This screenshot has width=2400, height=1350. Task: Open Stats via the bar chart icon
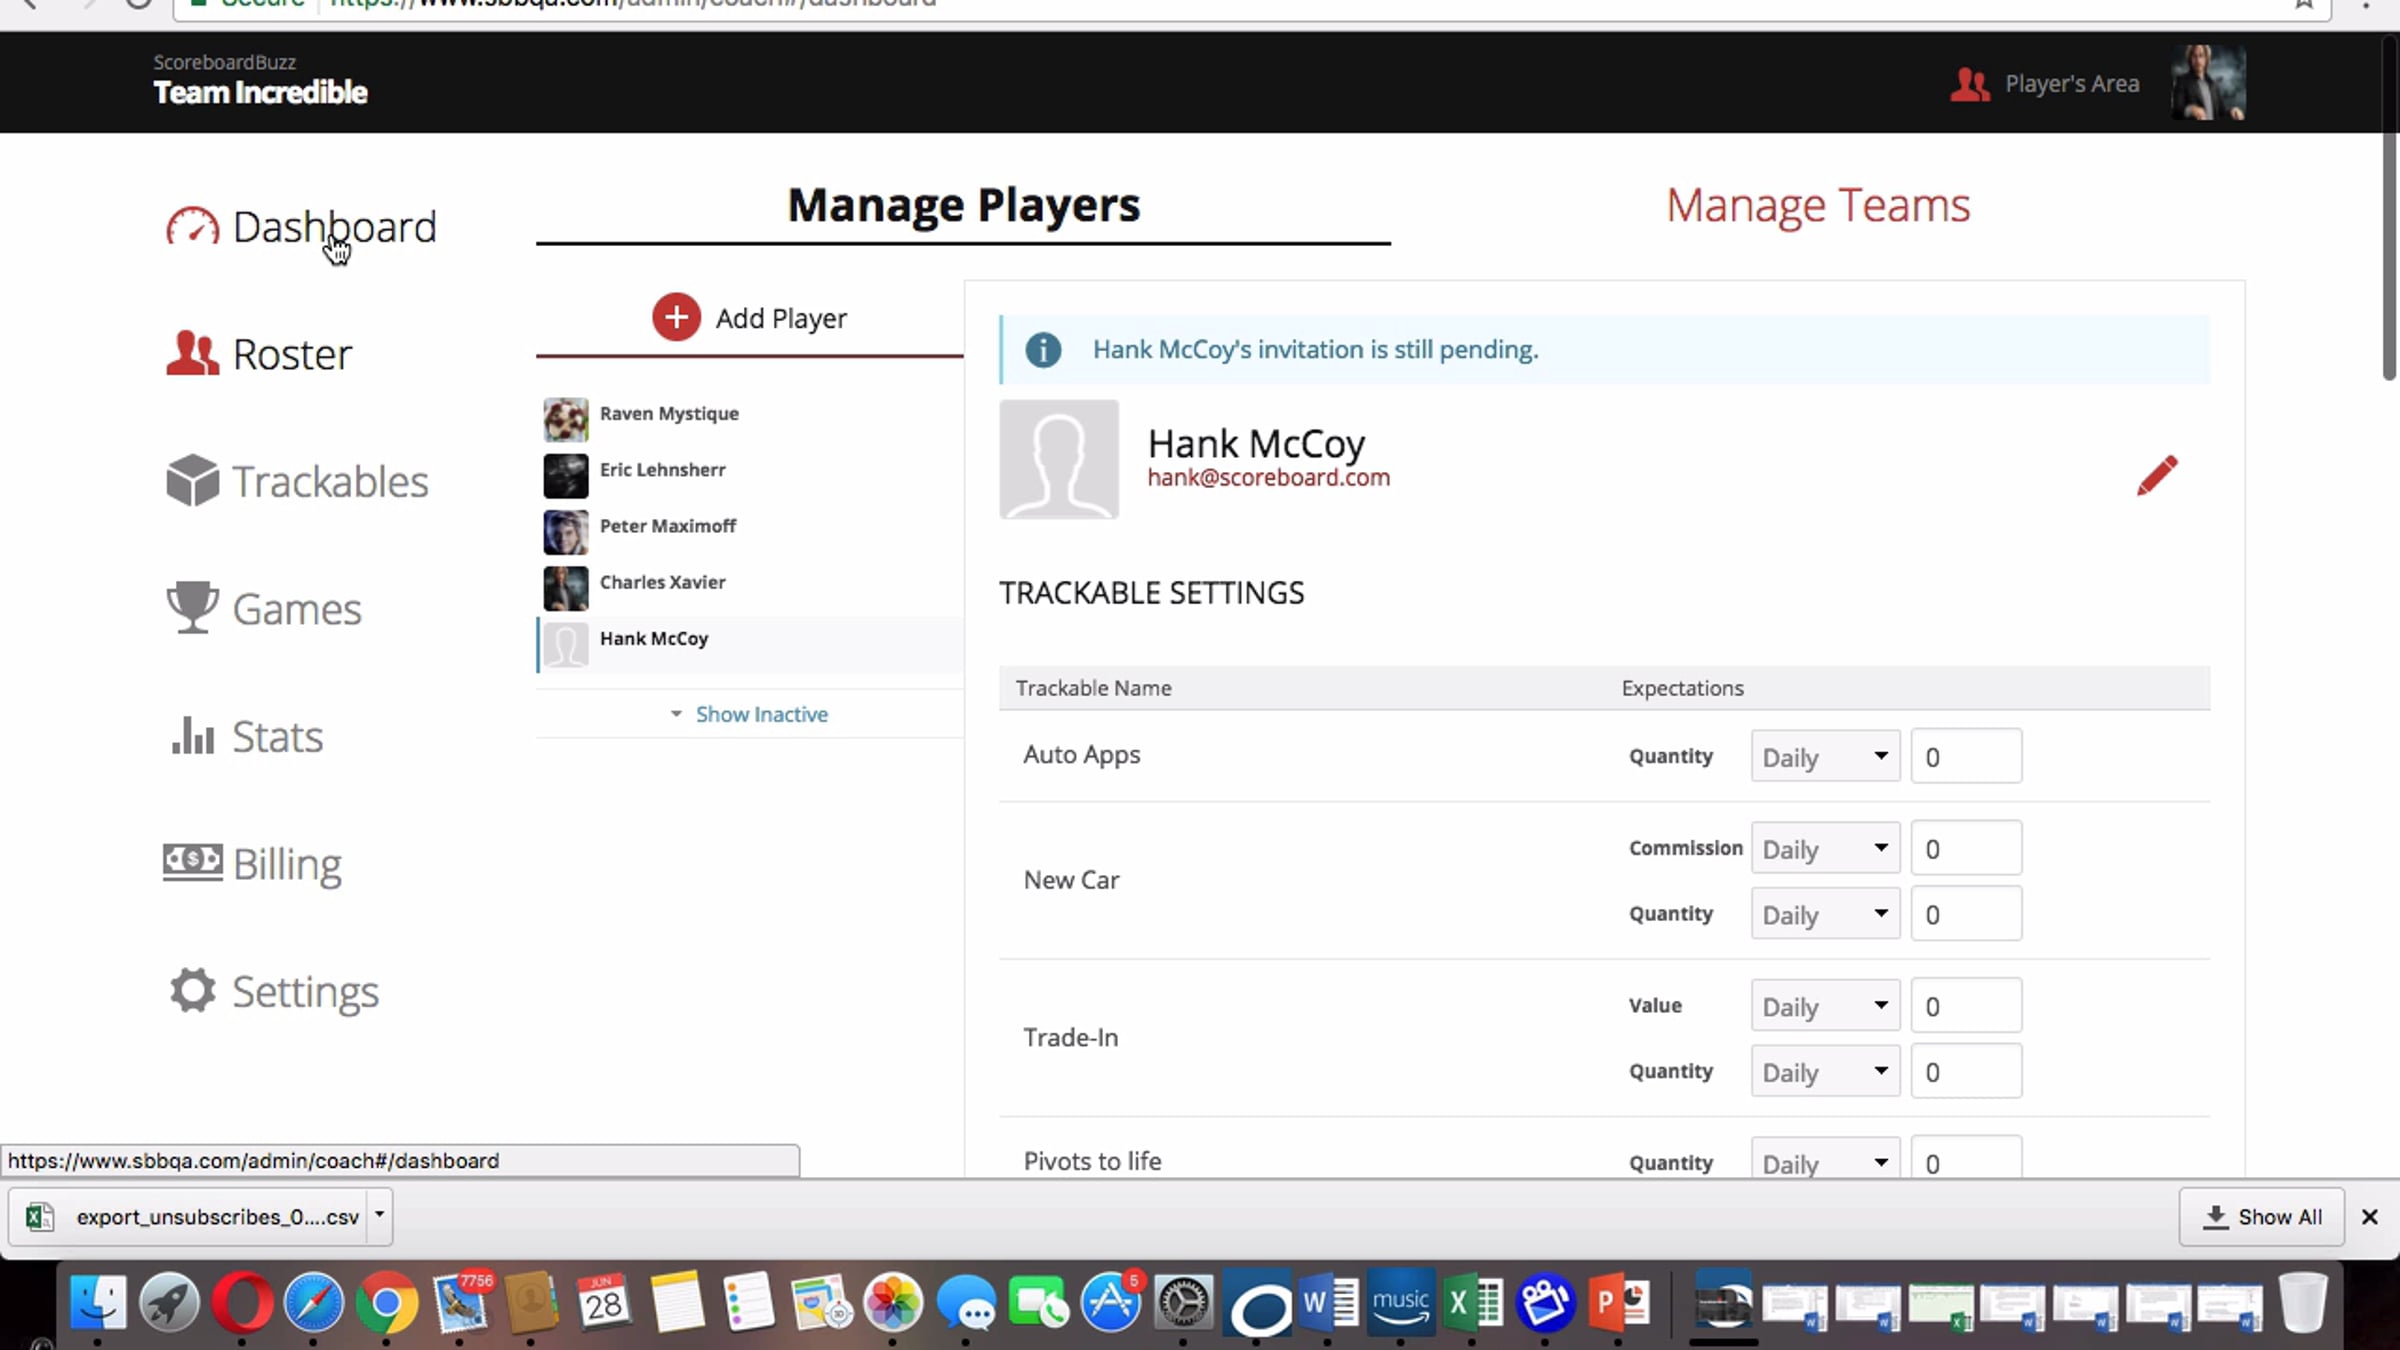[192, 736]
